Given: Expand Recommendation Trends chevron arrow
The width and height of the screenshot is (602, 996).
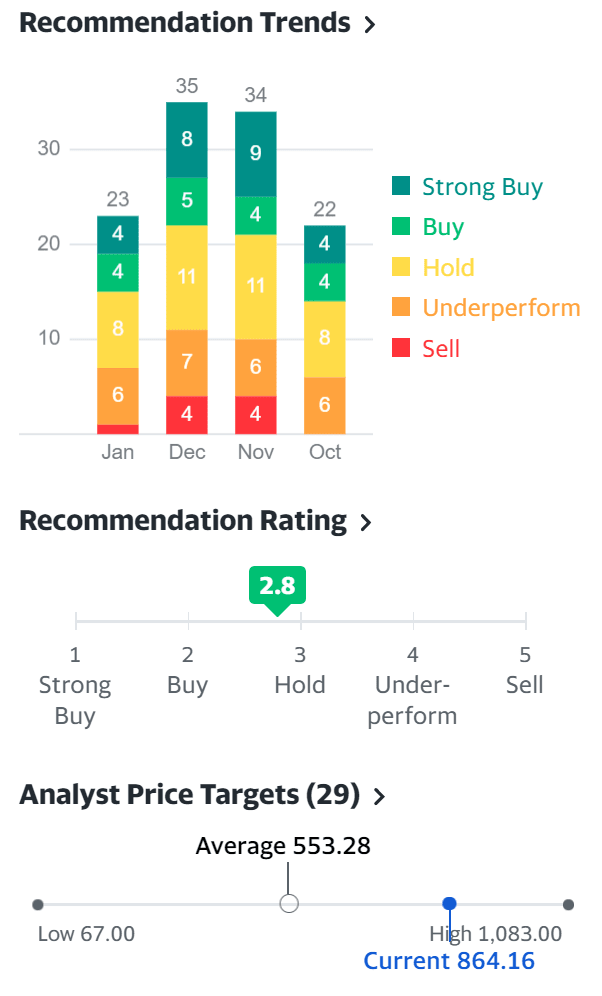Looking at the screenshot, I should pos(370,25).
